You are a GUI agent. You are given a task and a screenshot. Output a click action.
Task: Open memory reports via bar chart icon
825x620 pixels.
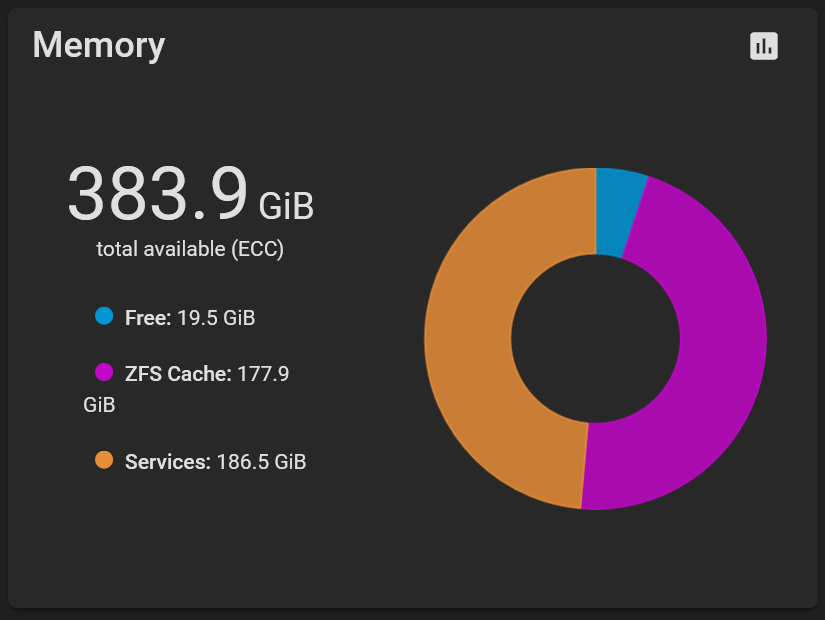point(764,46)
